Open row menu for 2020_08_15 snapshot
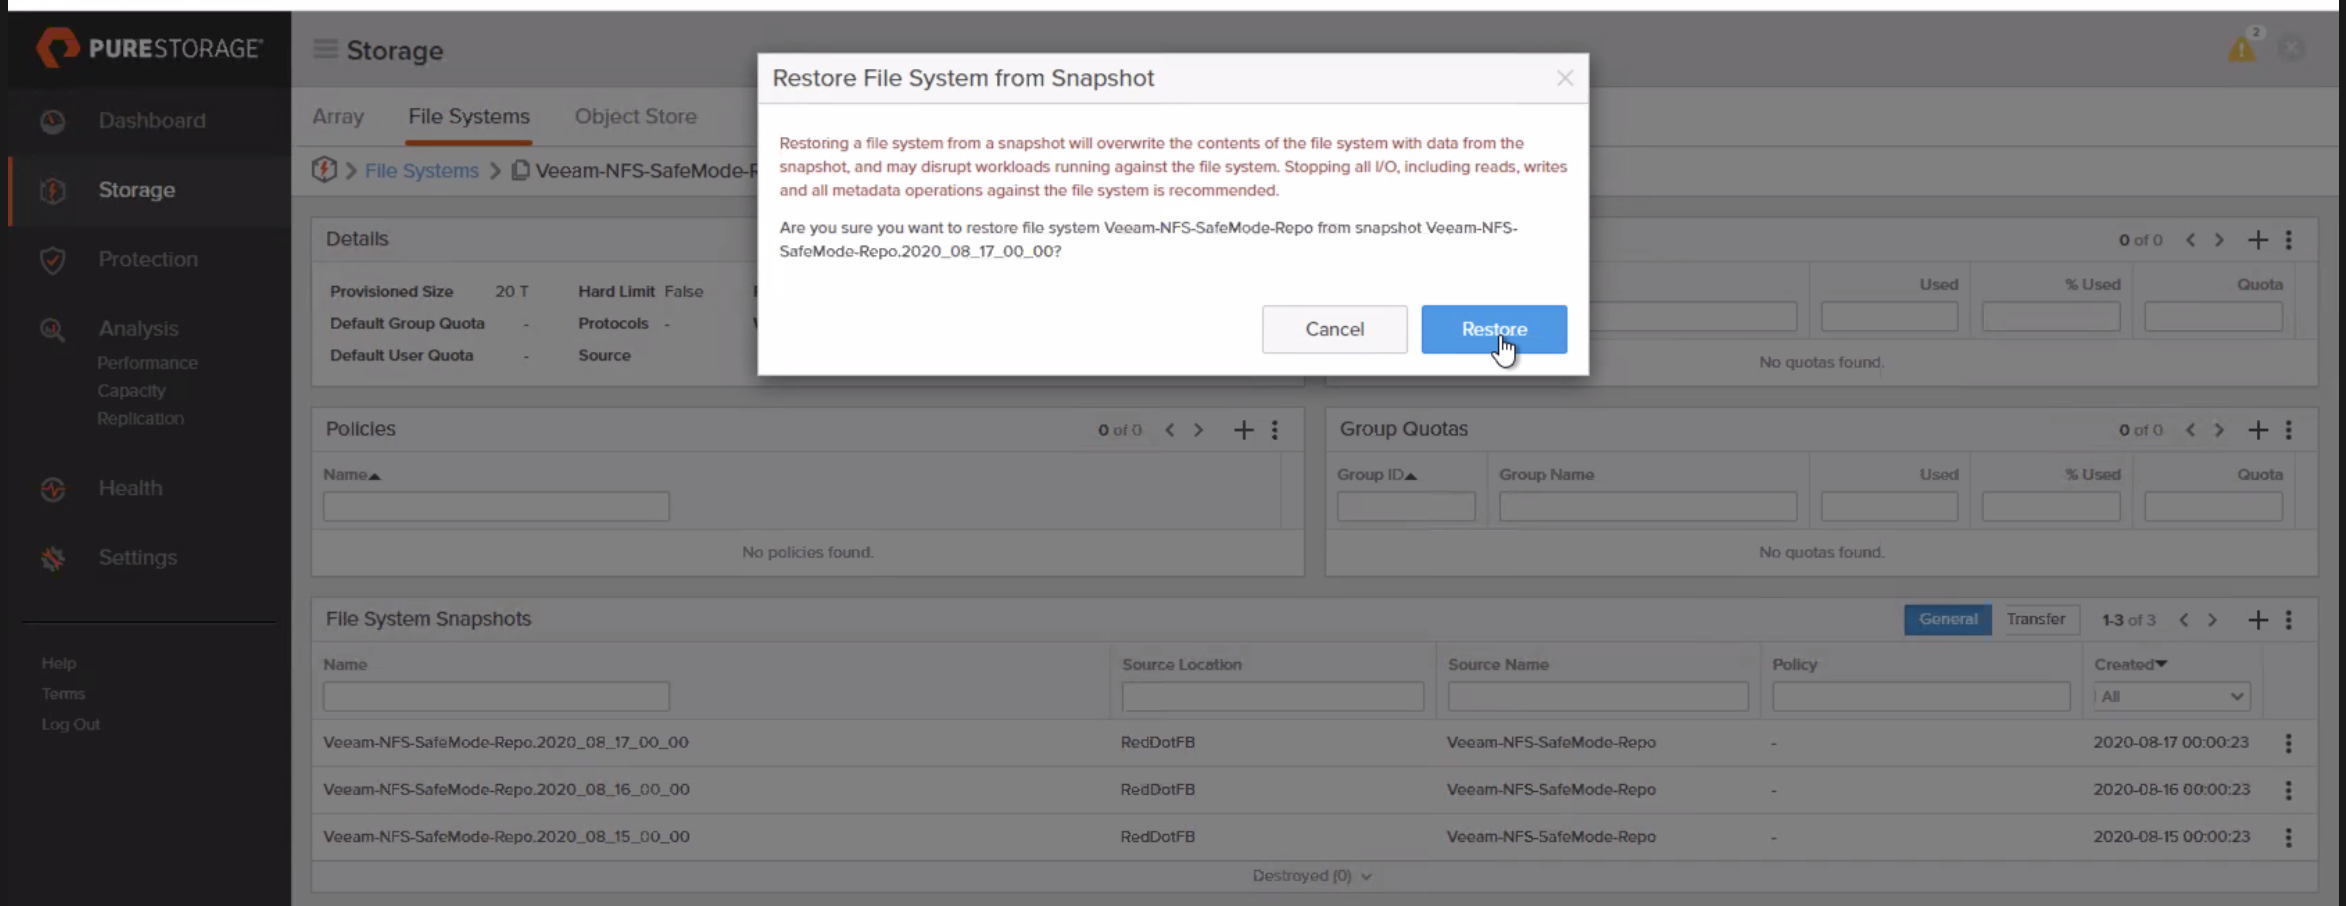The image size is (2346, 906). click(x=2288, y=837)
